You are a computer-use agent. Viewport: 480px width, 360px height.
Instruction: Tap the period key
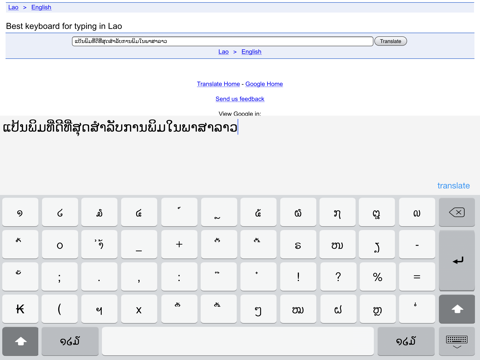[x=99, y=277]
